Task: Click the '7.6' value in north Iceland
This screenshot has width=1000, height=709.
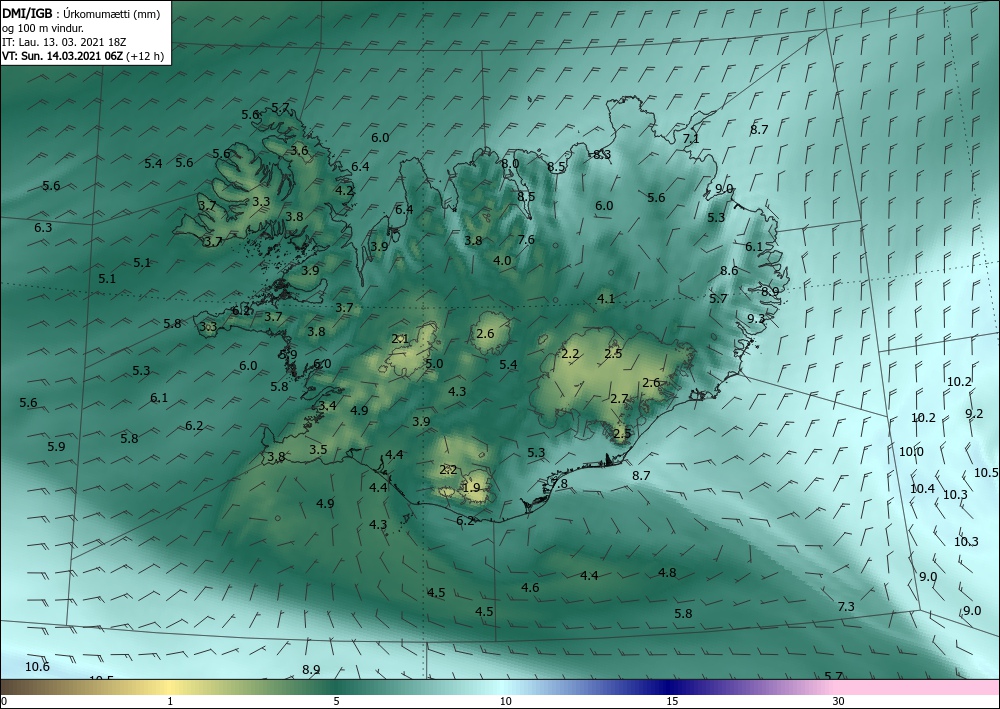Action: click(526, 240)
